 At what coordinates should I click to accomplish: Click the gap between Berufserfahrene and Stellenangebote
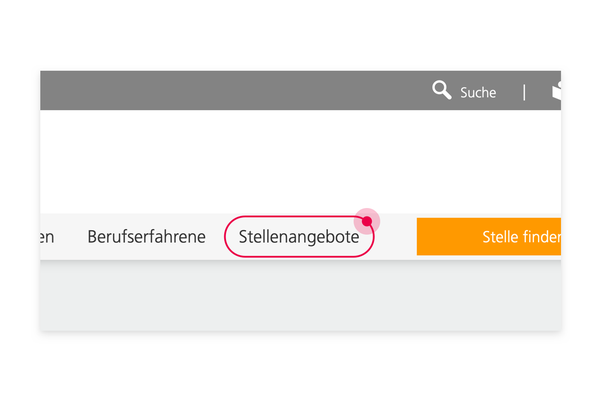click(x=215, y=237)
